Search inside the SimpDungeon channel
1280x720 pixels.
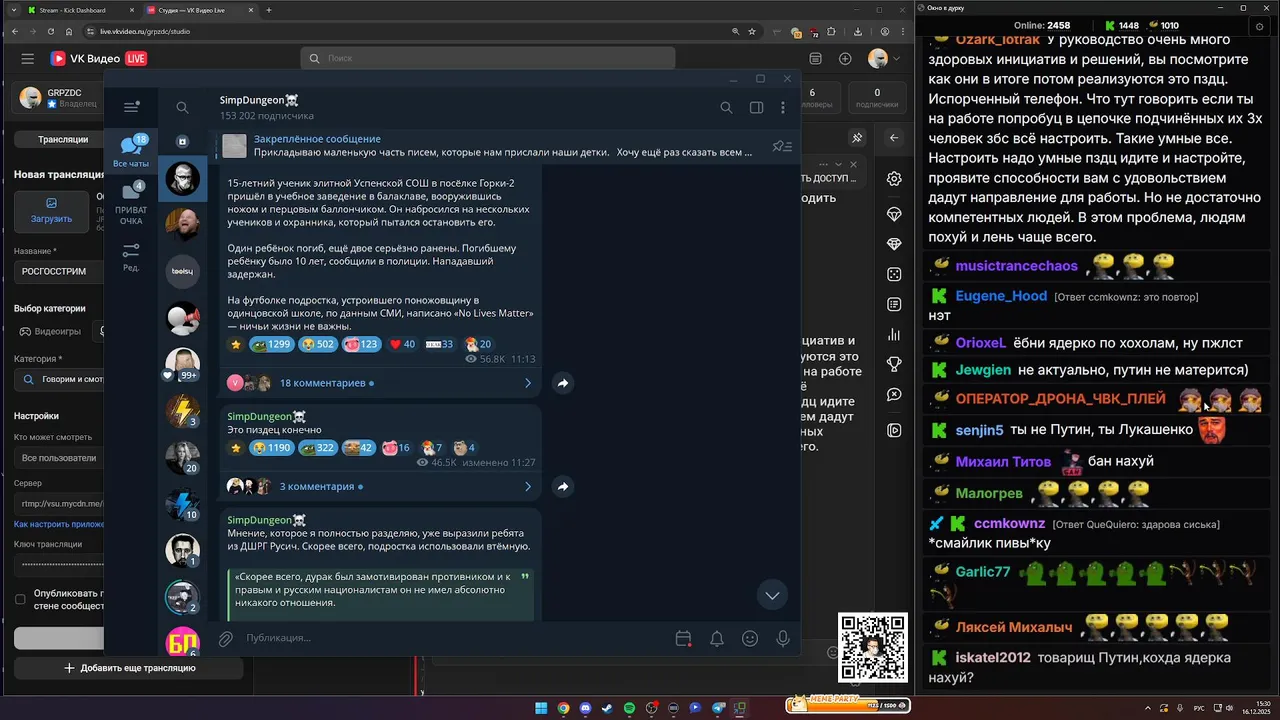click(726, 107)
